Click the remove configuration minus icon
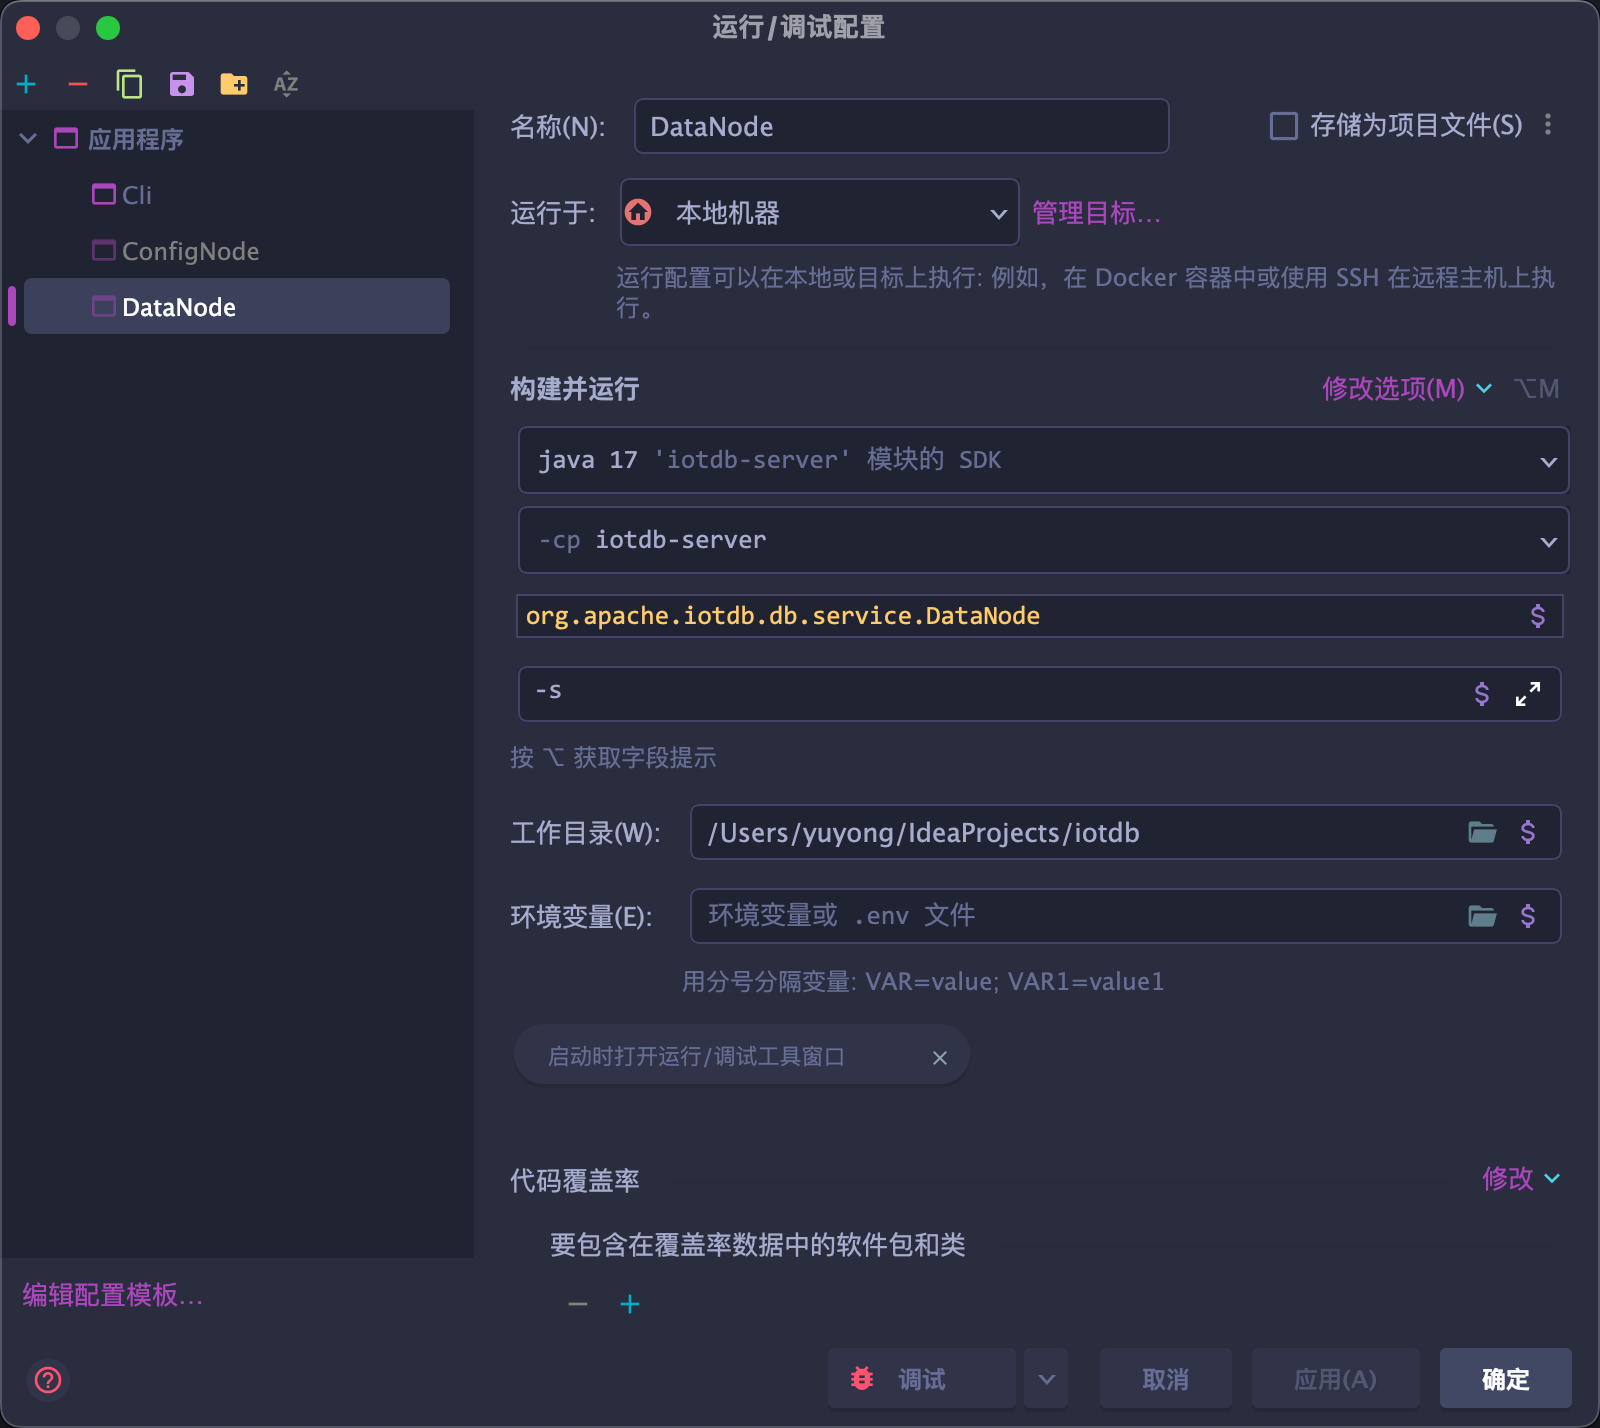Viewport: 1600px width, 1428px height. tap(78, 84)
